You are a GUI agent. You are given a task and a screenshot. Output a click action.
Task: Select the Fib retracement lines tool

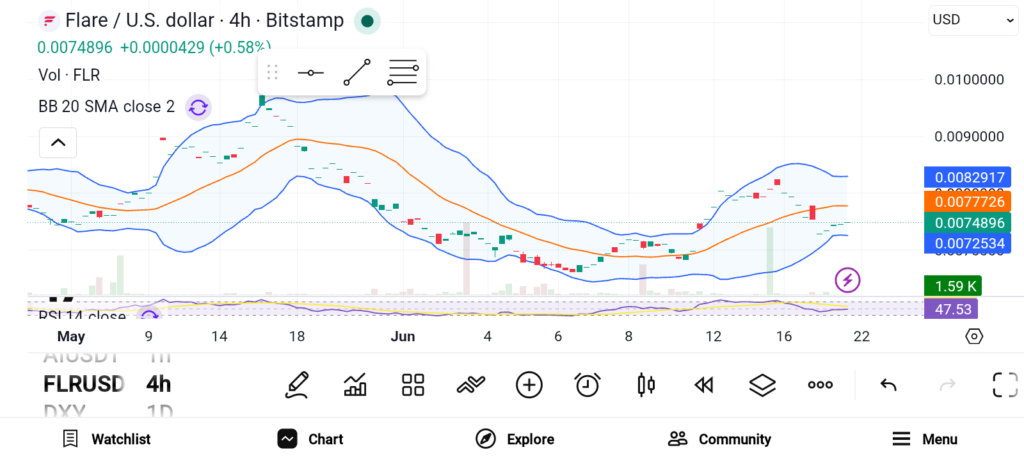coord(402,72)
